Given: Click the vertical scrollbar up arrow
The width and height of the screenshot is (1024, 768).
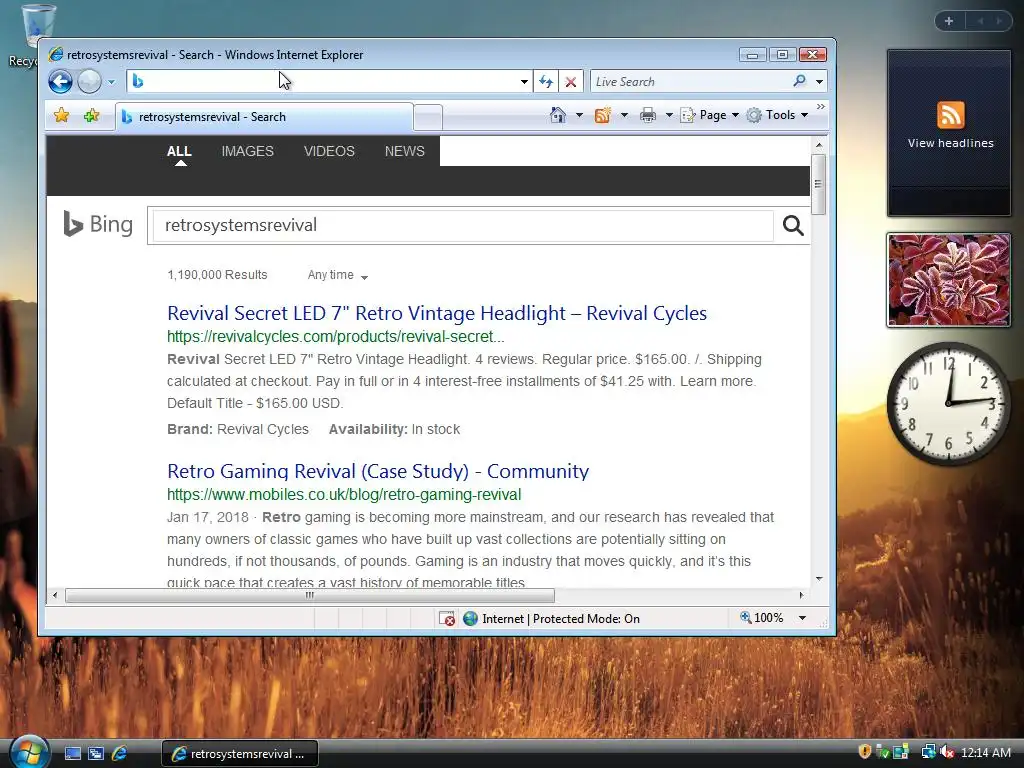Looking at the screenshot, I should point(818,145).
